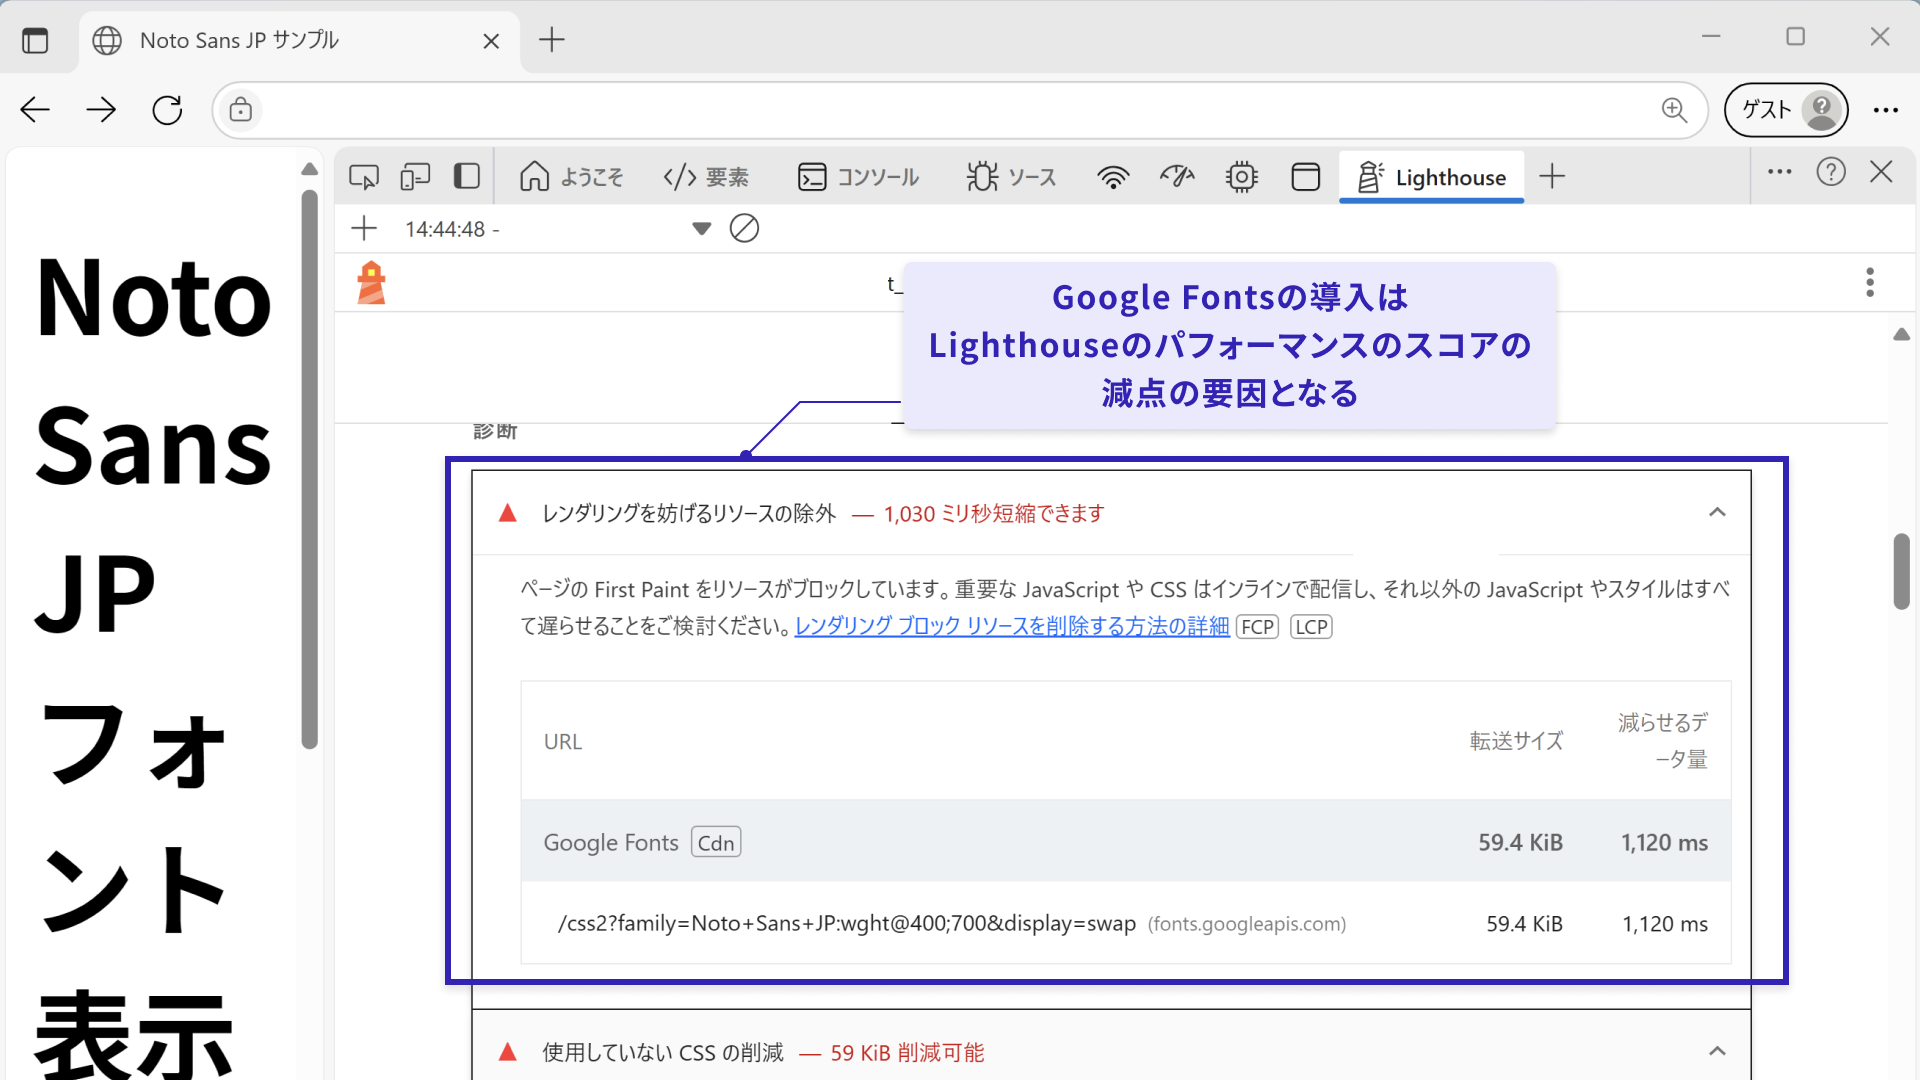Collapse the レンダリングを妨げるリソースの除外 audit
Image resolution: width=1920 pixels, height=1080 pixels.
point(1717,513)
